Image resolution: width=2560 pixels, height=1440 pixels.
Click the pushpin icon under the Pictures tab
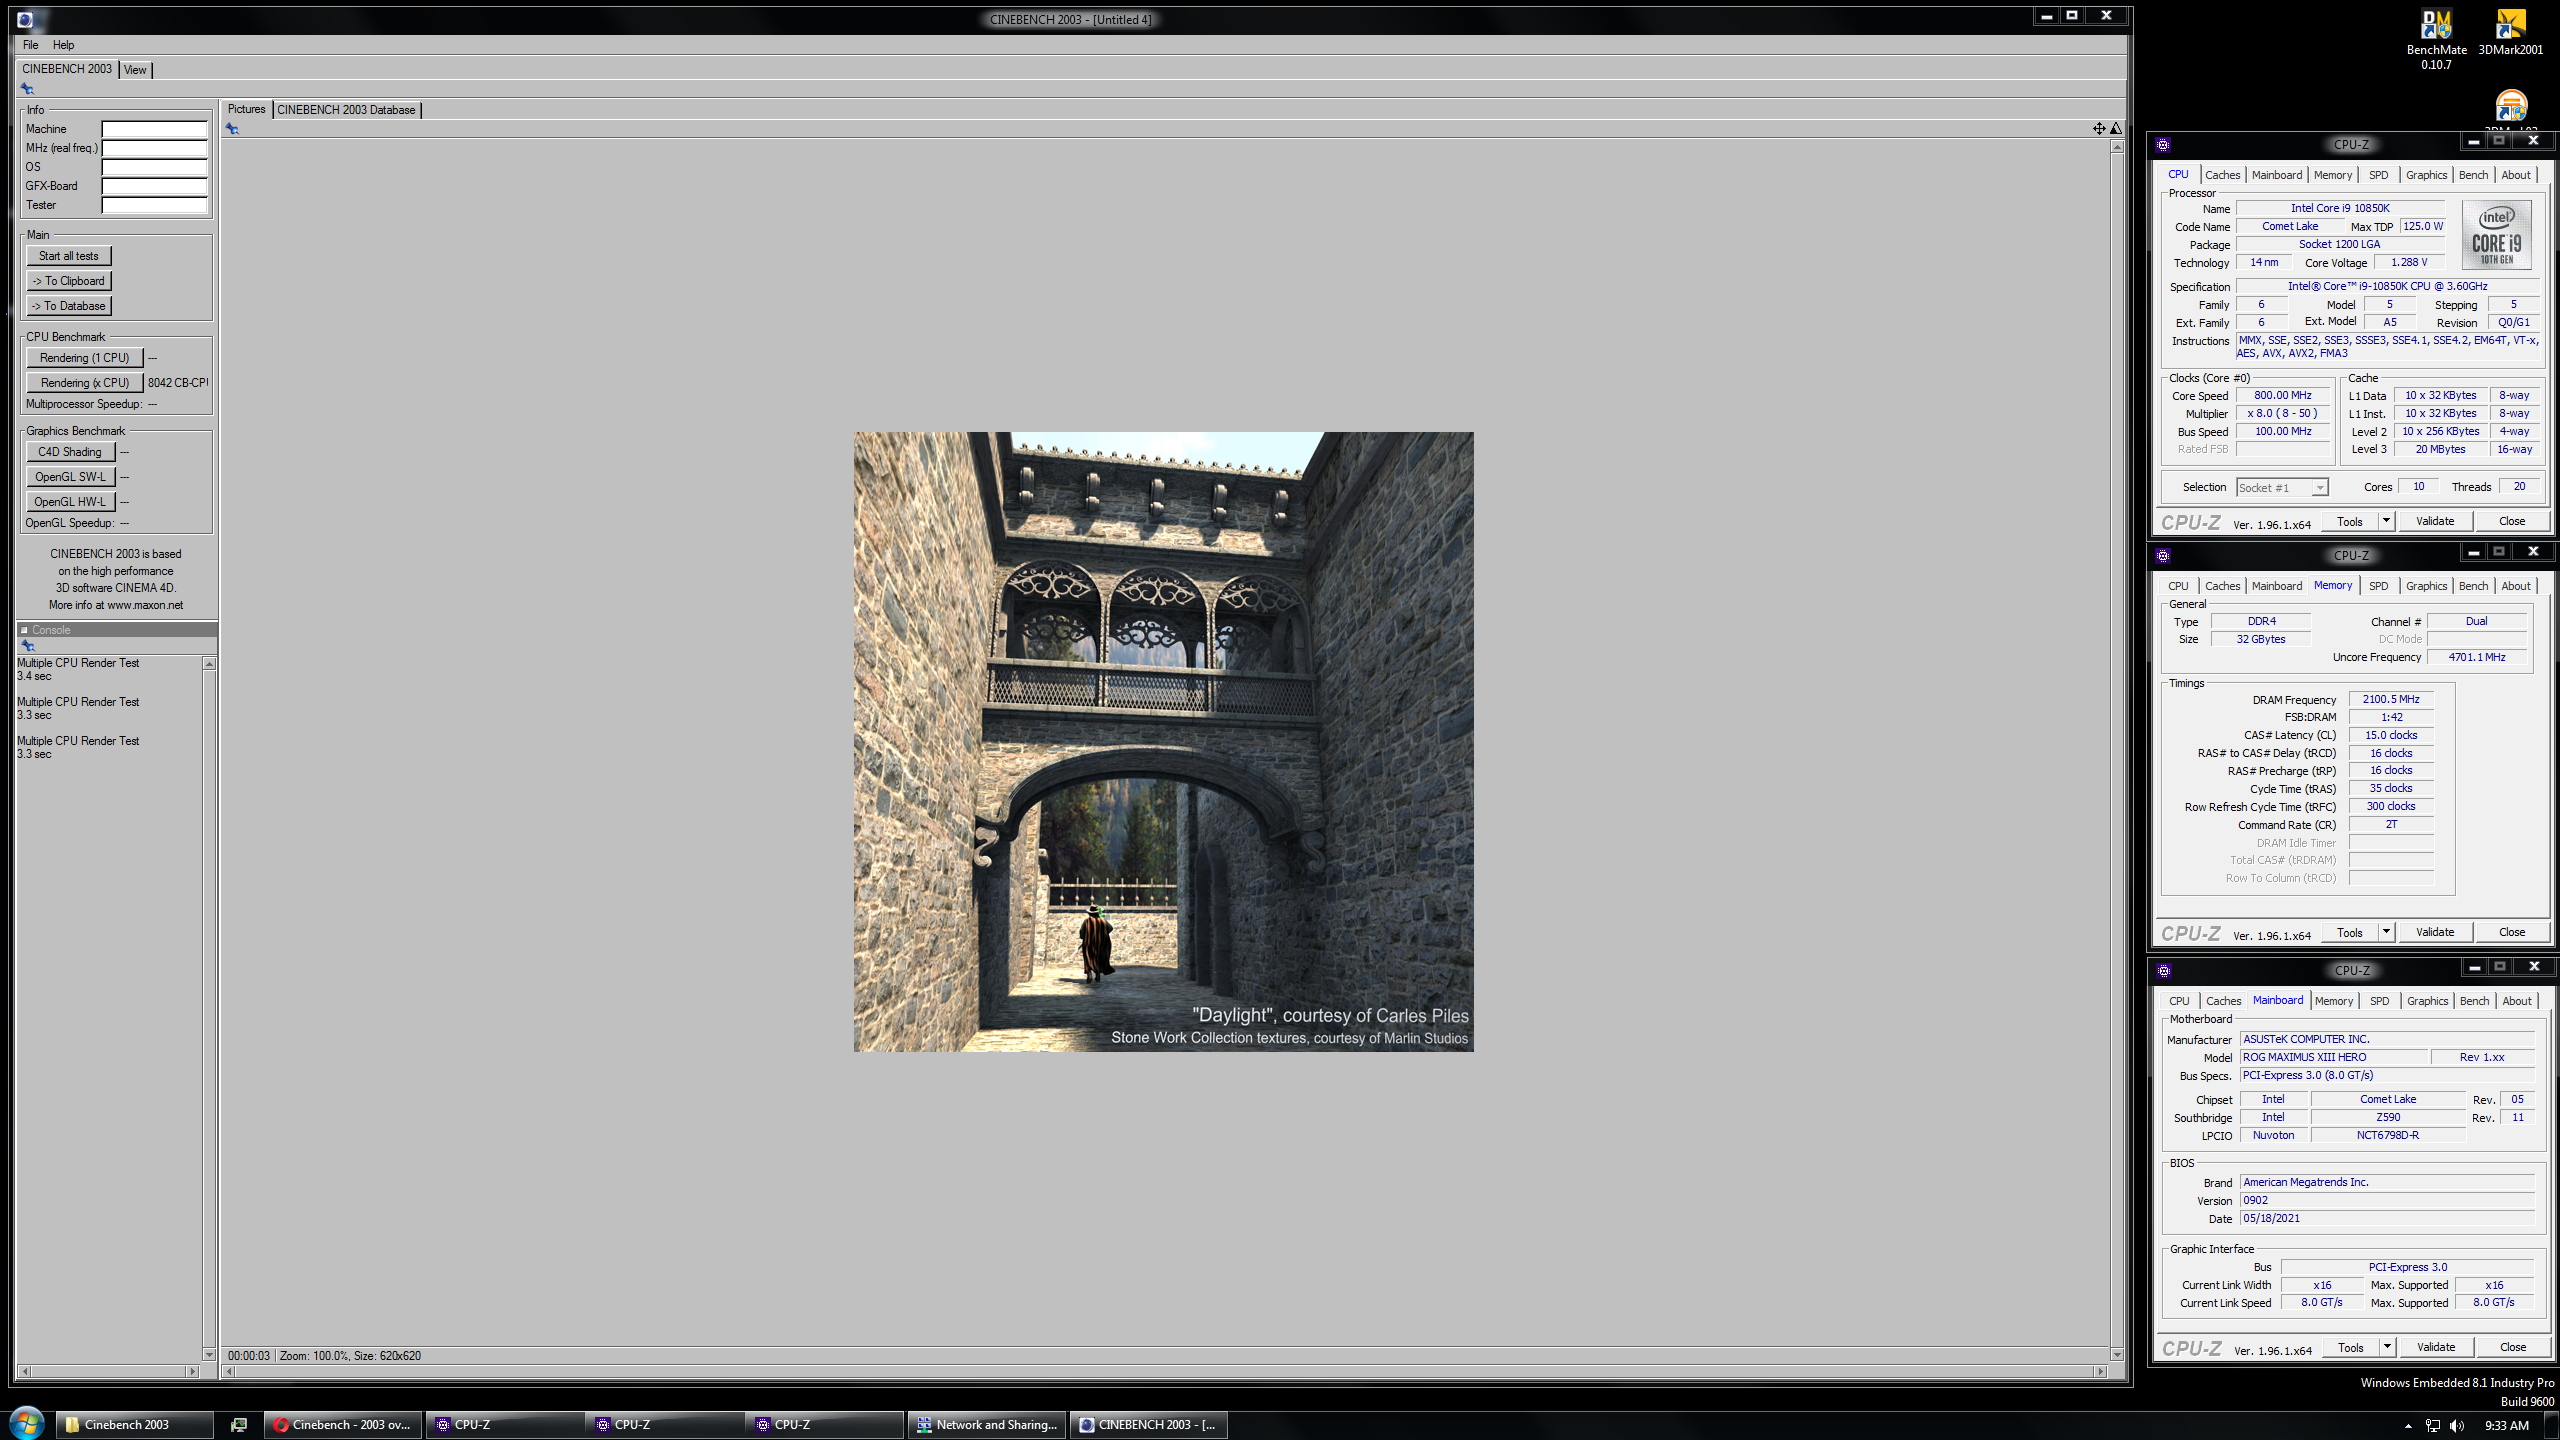click(232, 129)
